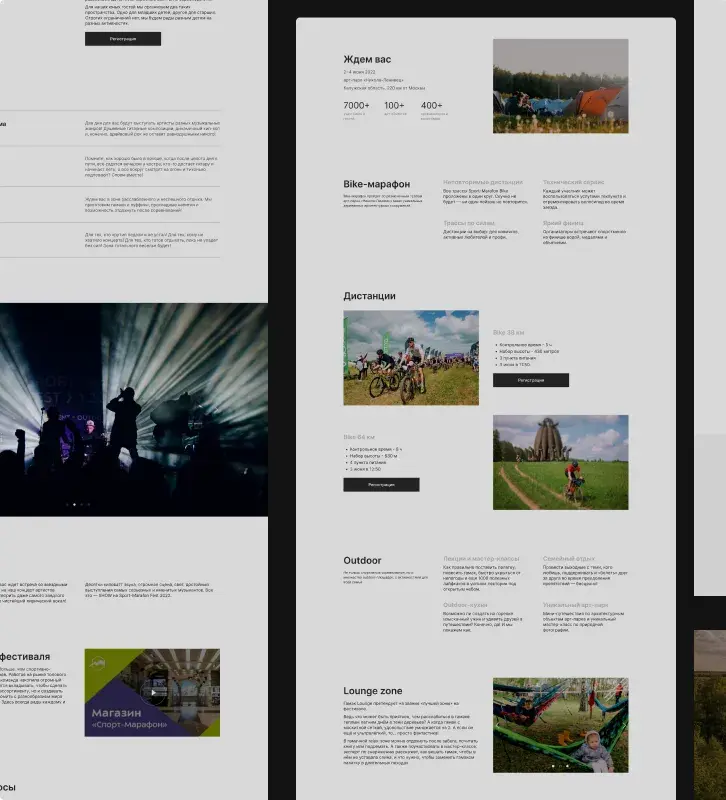Image resolution: width=726 pixels, height=800 pixels.
Task: Open the bike race crowd photo
Action: pyautogui.click(x=410, y=357)
